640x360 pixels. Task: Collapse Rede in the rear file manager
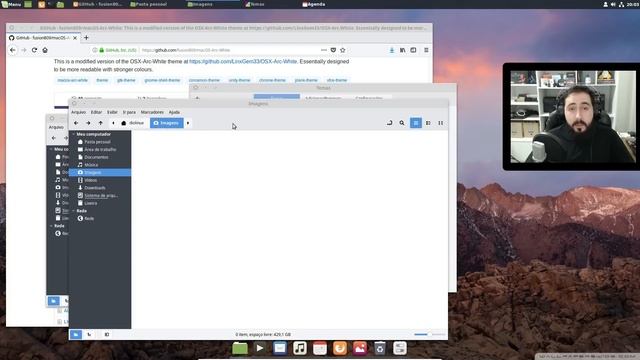(x=51, y=226)
